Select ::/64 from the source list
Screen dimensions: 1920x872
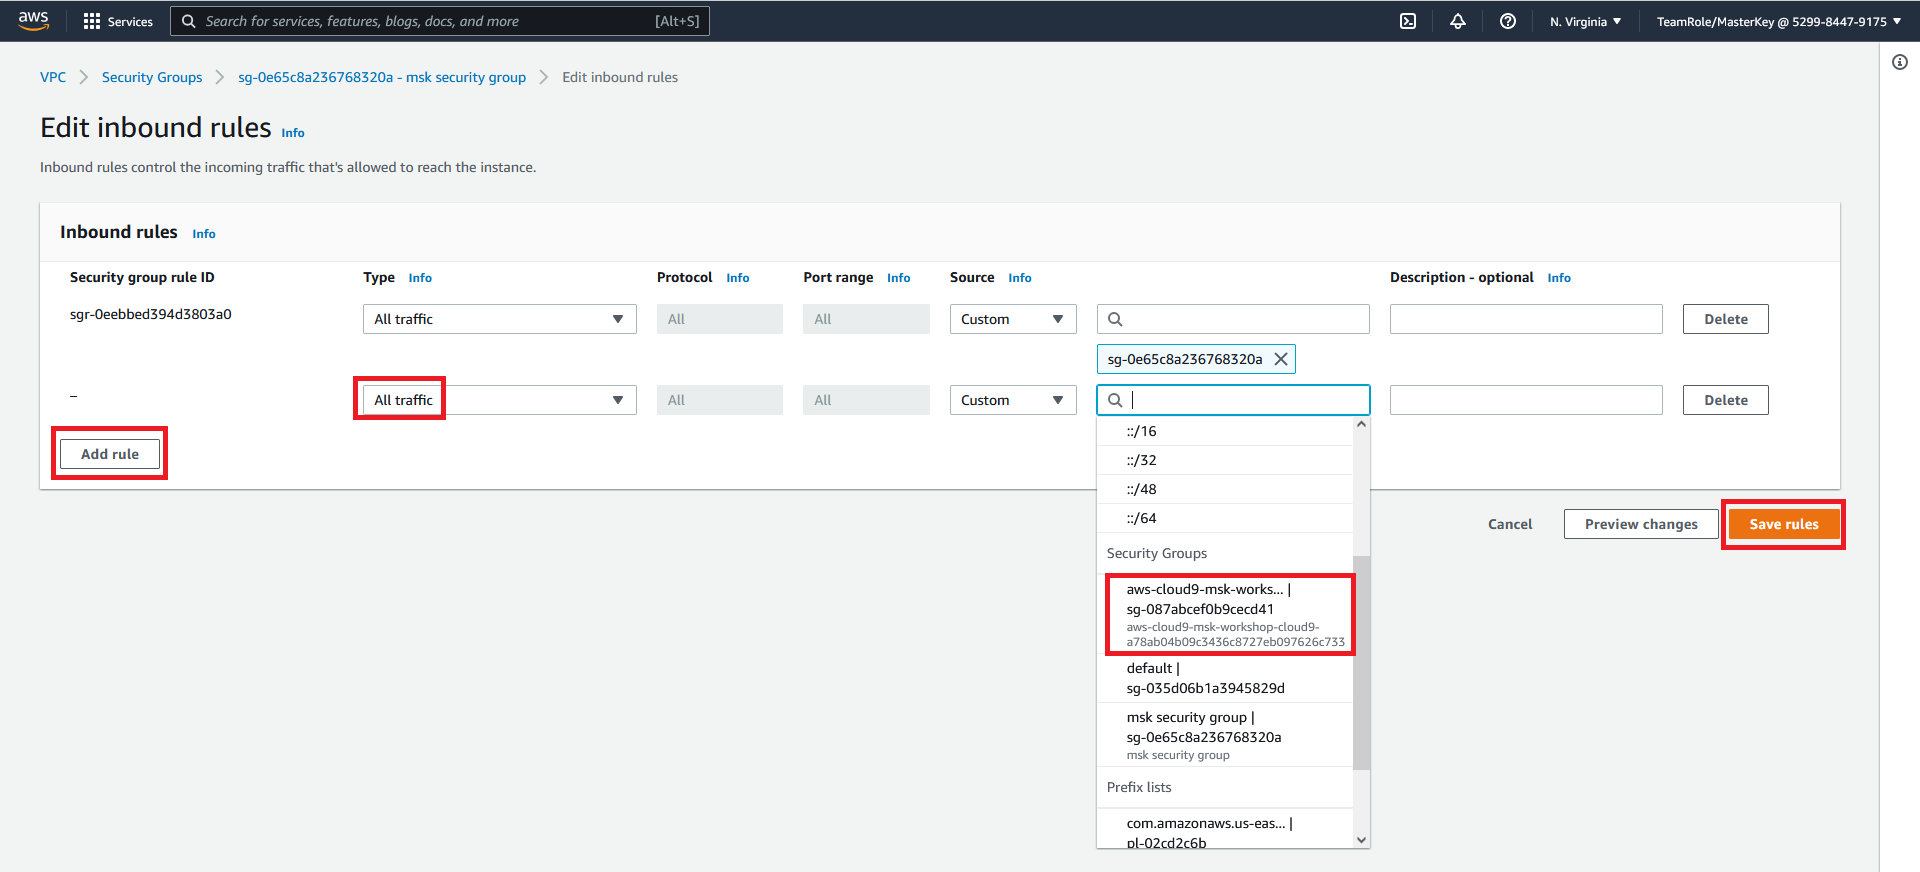tap(1225, 518)
